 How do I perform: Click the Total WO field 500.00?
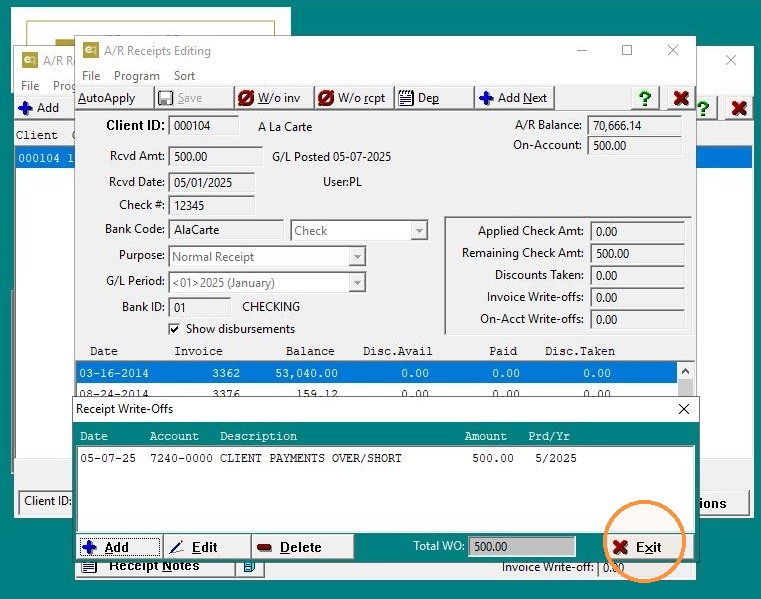[x=522, y=547]
